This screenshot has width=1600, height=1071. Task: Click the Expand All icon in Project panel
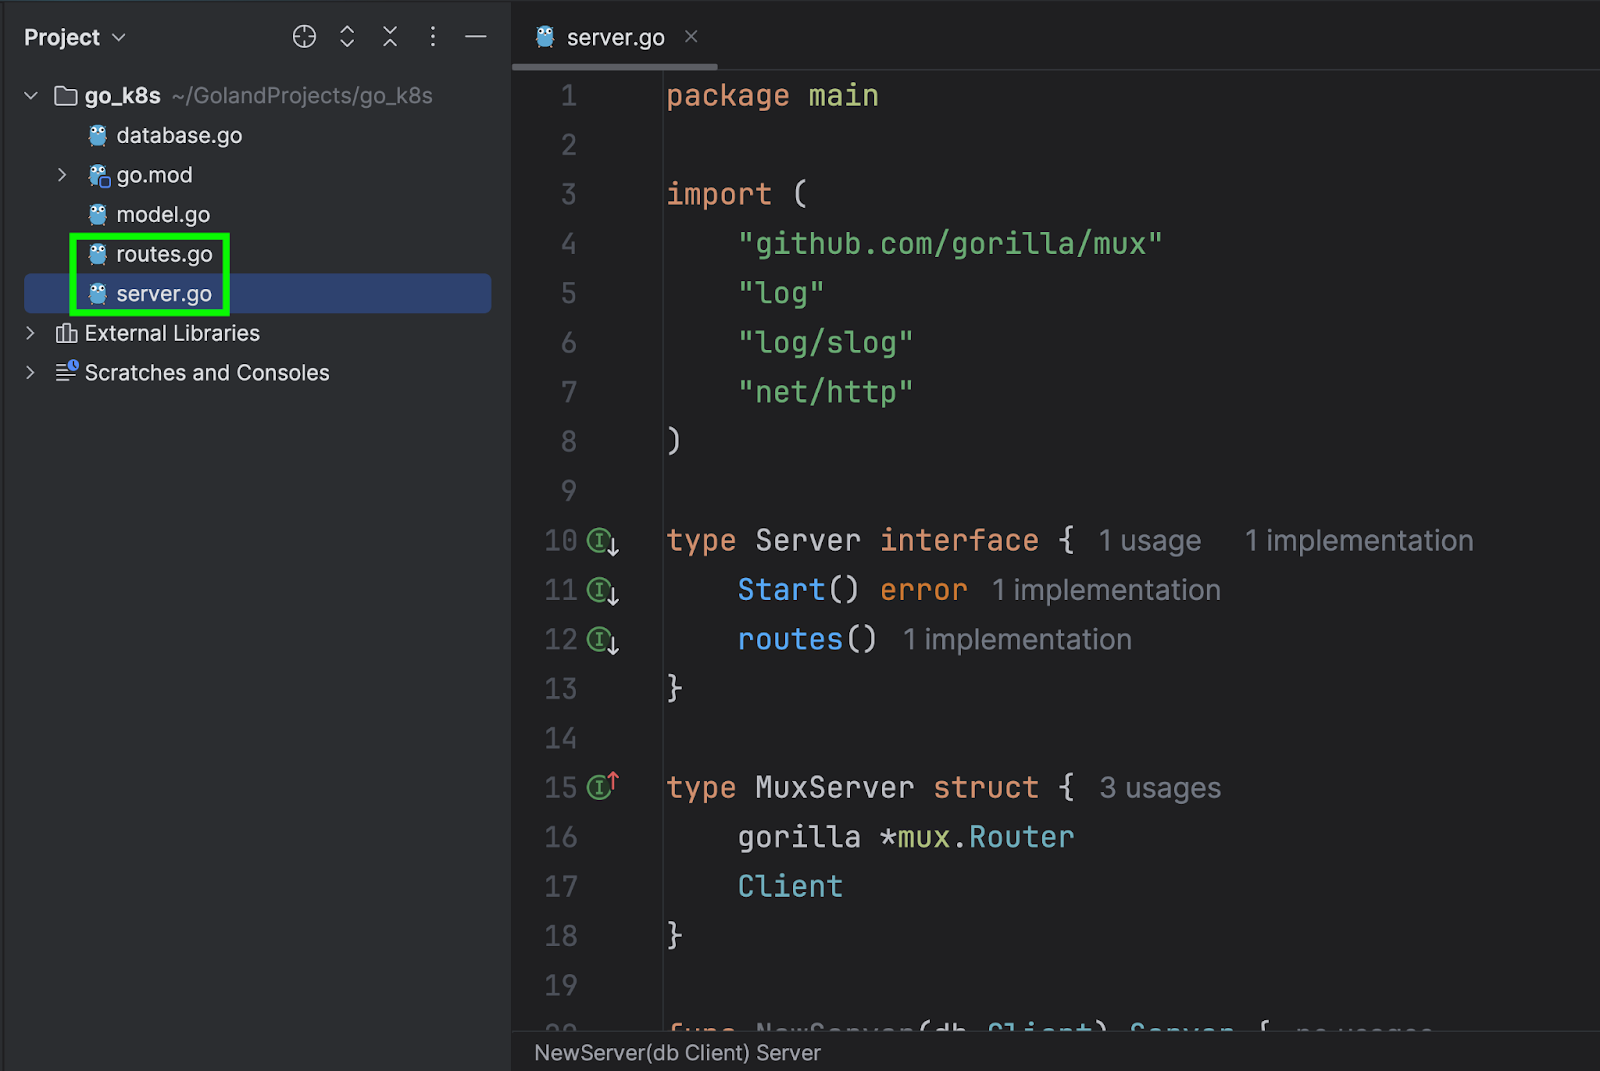click(x=347, y=37)
